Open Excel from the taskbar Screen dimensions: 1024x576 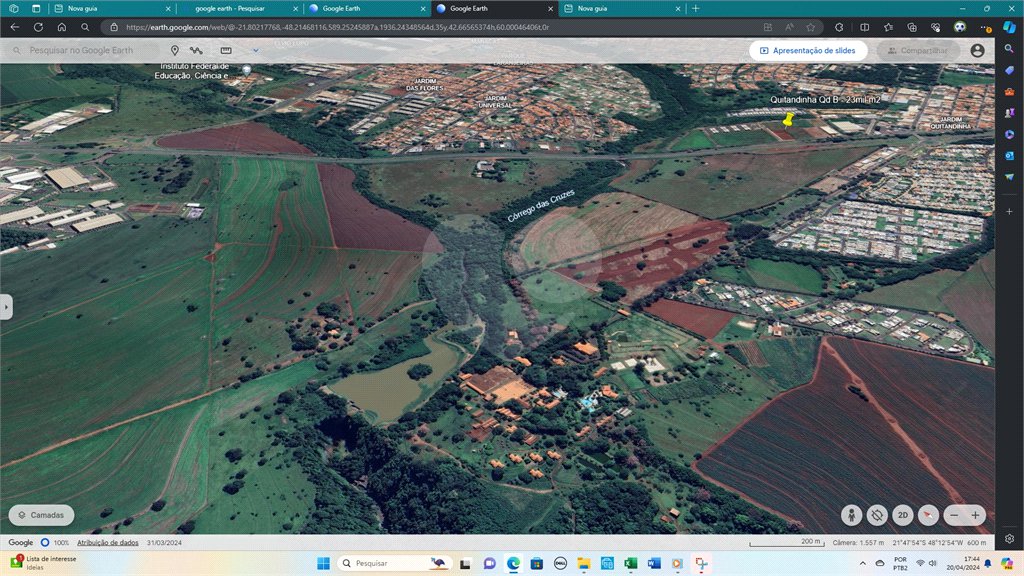coord(630,563)
